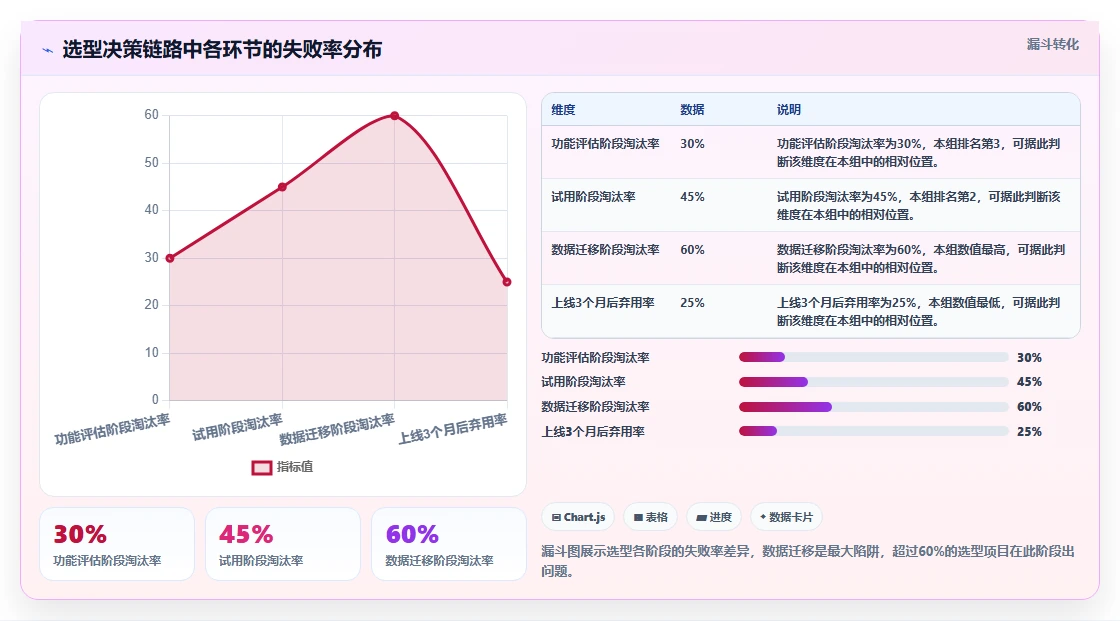Image resolution: width=1120 pixels, height=621 pixels.
Task: Click the 45% value in the table
Action: 692,197
